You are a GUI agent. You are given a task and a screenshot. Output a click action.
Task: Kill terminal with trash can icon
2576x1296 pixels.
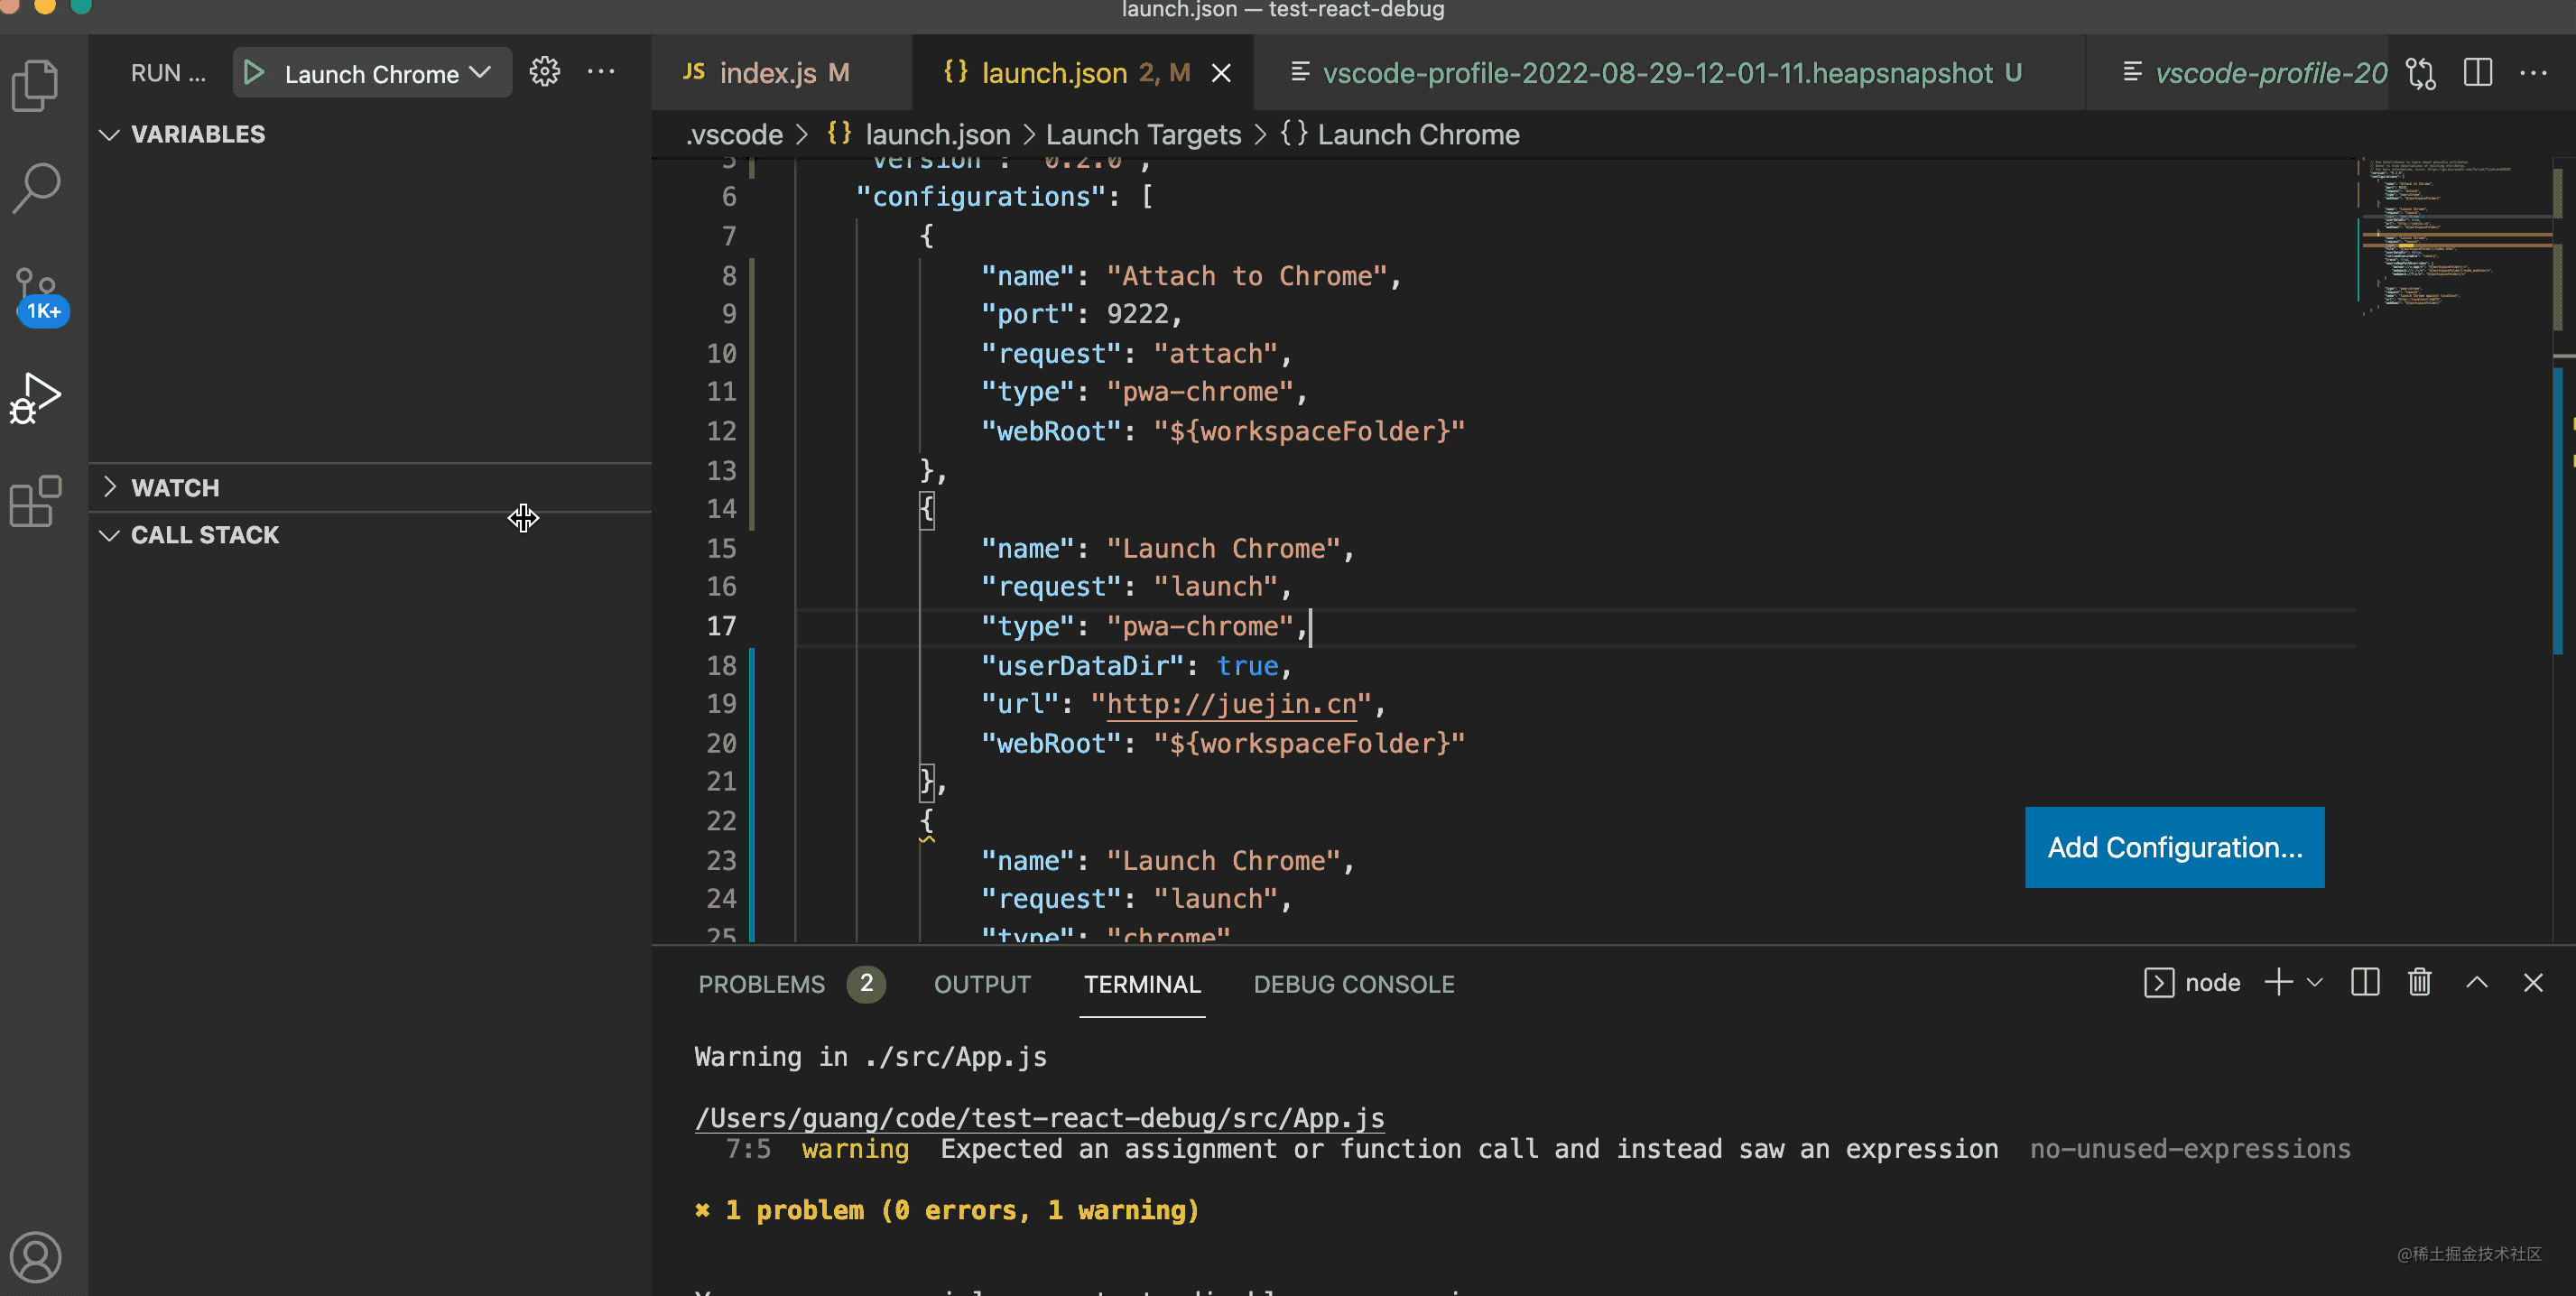pos(2419,982)
